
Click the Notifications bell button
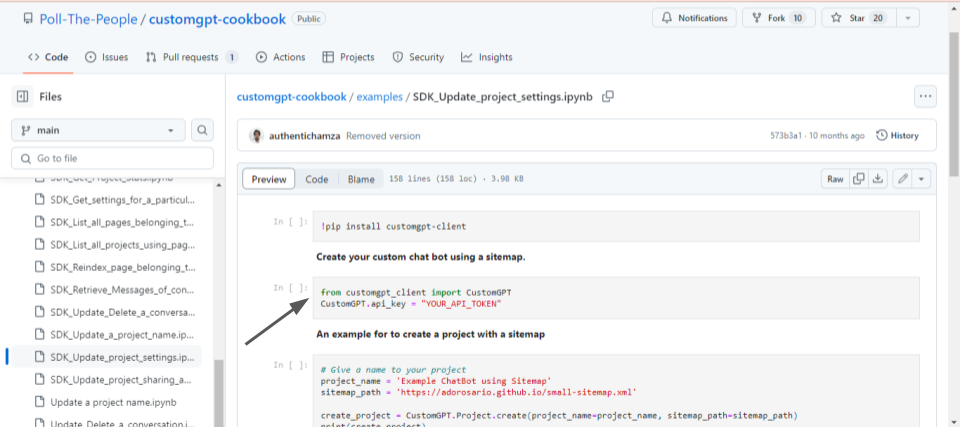(694, 18)
